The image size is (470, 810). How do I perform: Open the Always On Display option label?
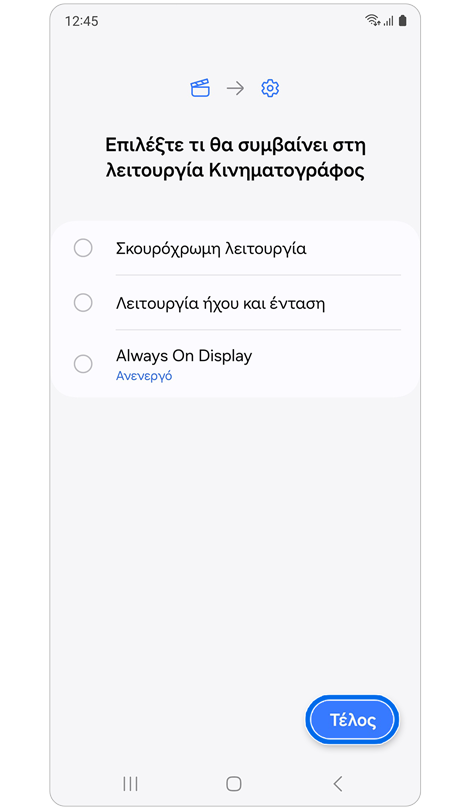[x=184, y=356]
